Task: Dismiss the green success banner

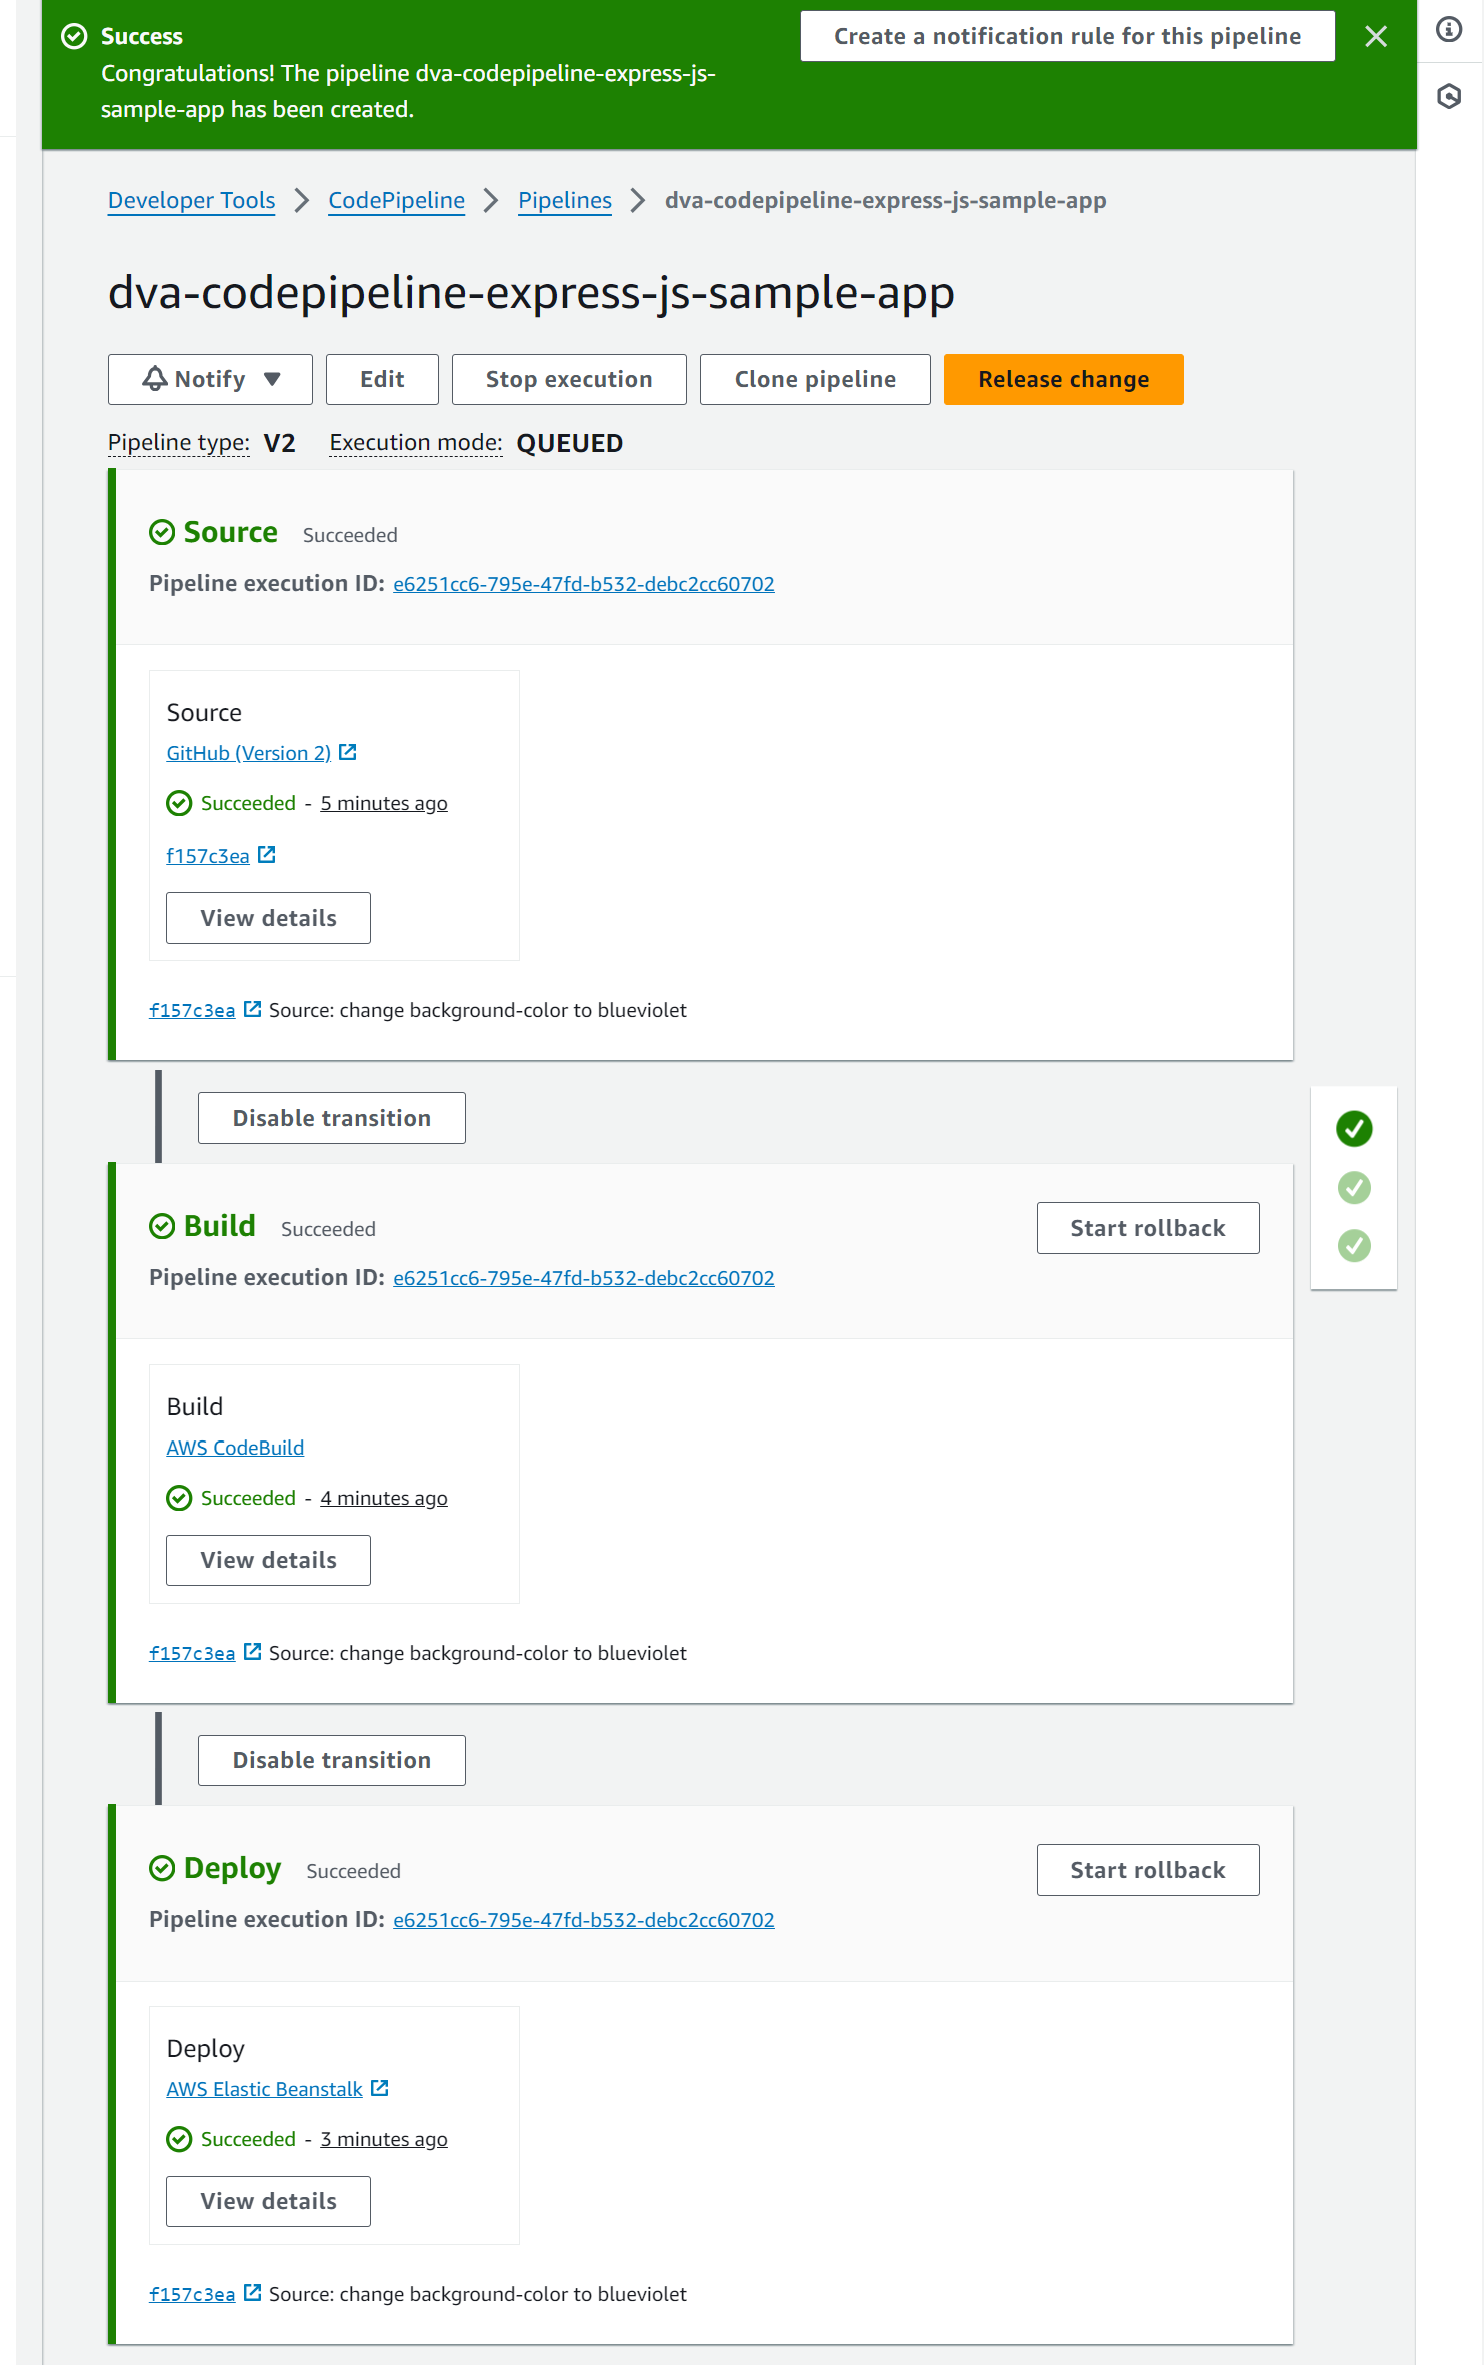Action: 1375,37
